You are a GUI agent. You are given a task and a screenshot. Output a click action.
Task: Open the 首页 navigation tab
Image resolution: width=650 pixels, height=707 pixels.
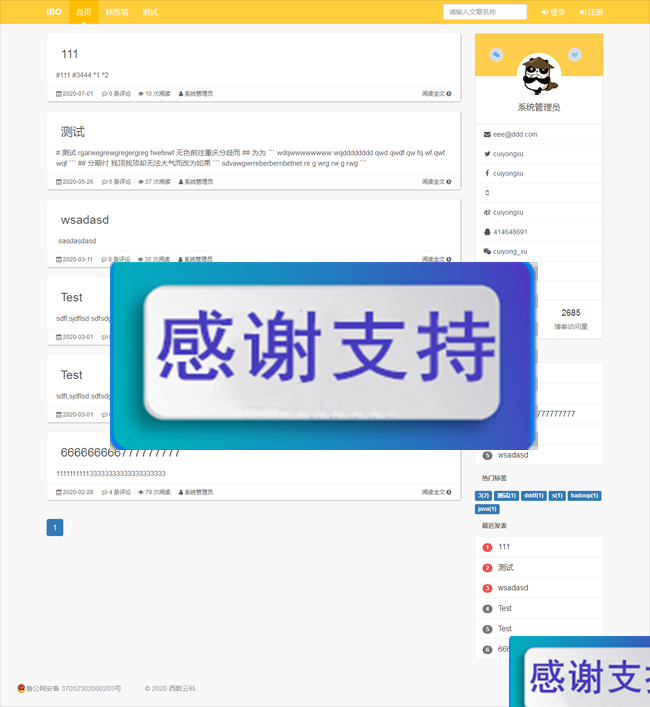coord(83,12)
